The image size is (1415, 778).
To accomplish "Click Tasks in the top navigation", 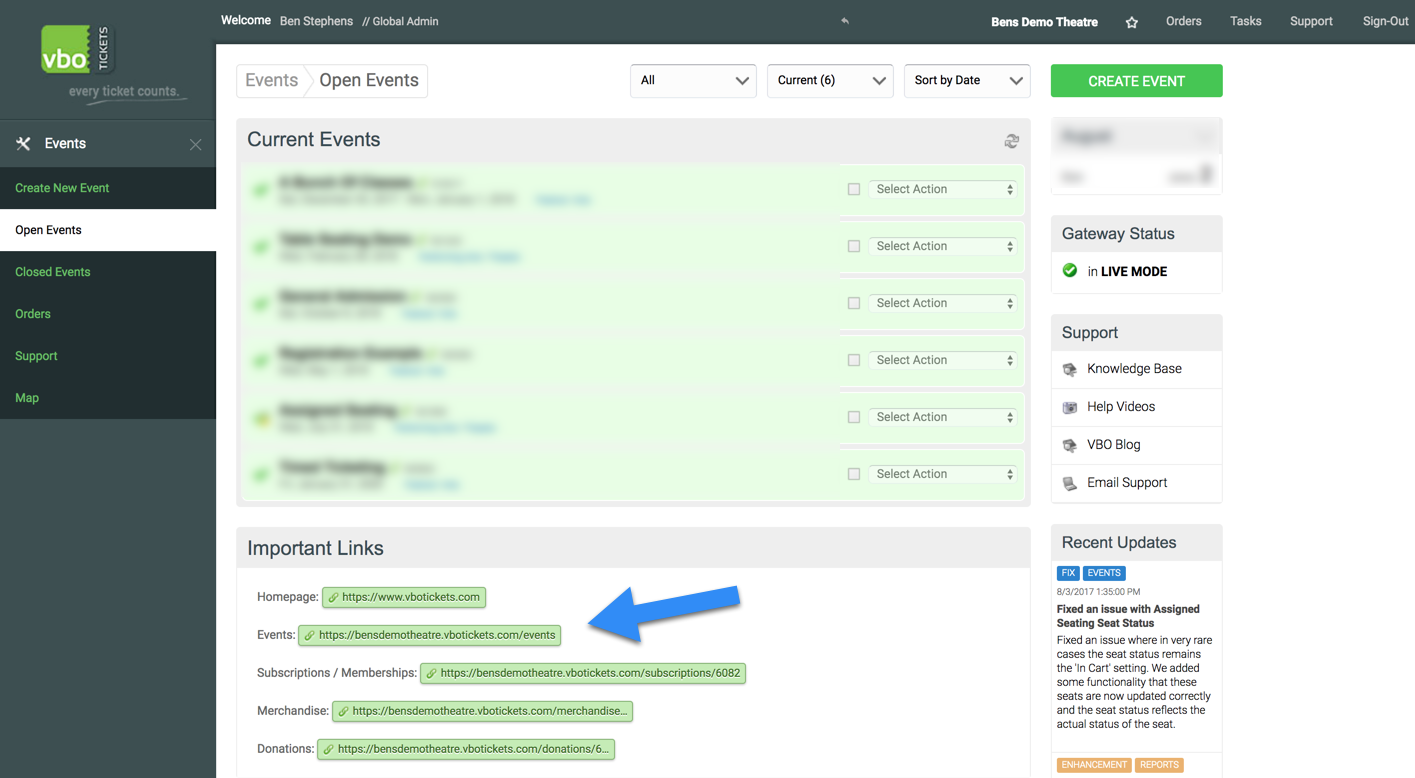I will click(1245, 21).
